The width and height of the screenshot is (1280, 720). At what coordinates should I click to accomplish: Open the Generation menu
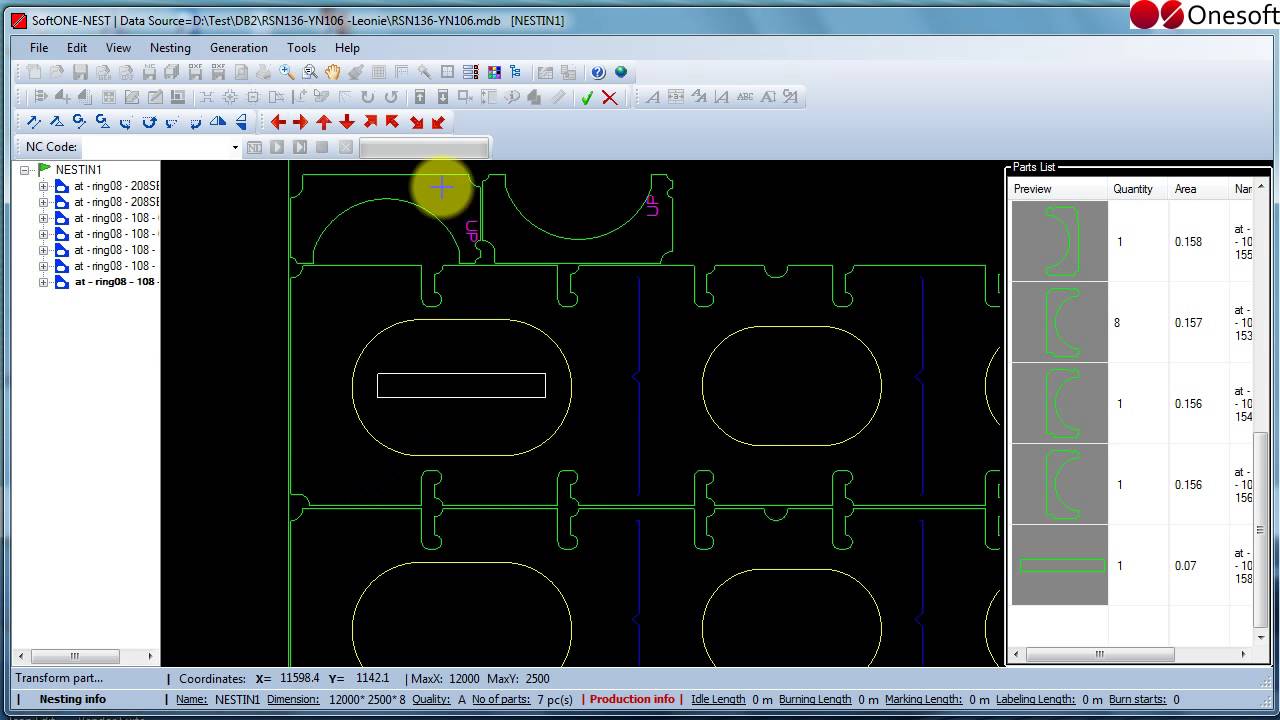click(239, 47)
